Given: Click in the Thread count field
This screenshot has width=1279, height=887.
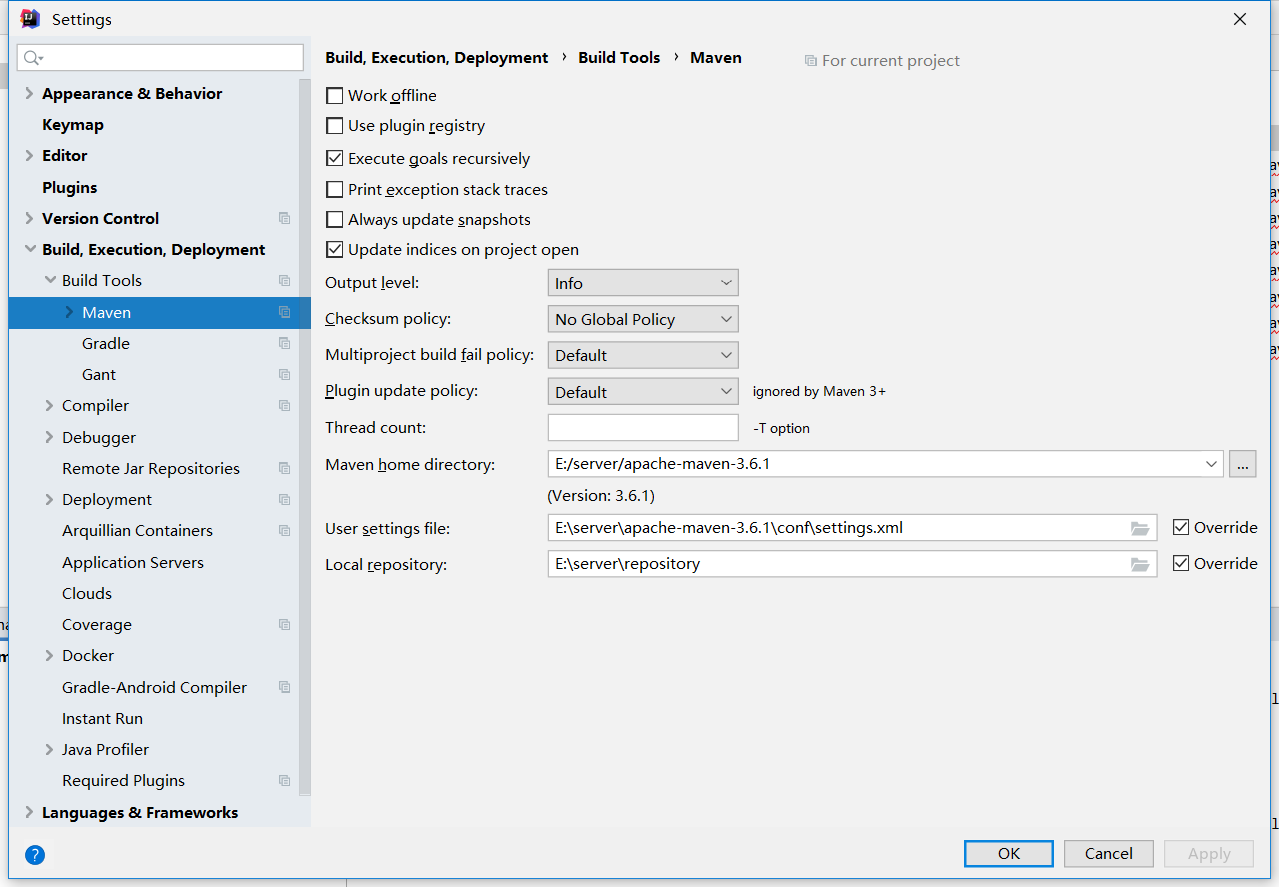Looking at the screenshot, I should click(x=643, y=428).
